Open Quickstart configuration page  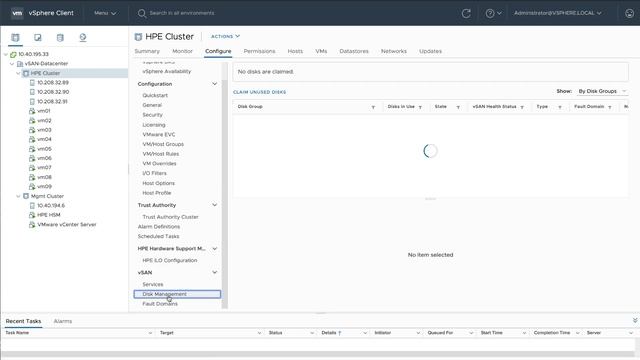155,95
